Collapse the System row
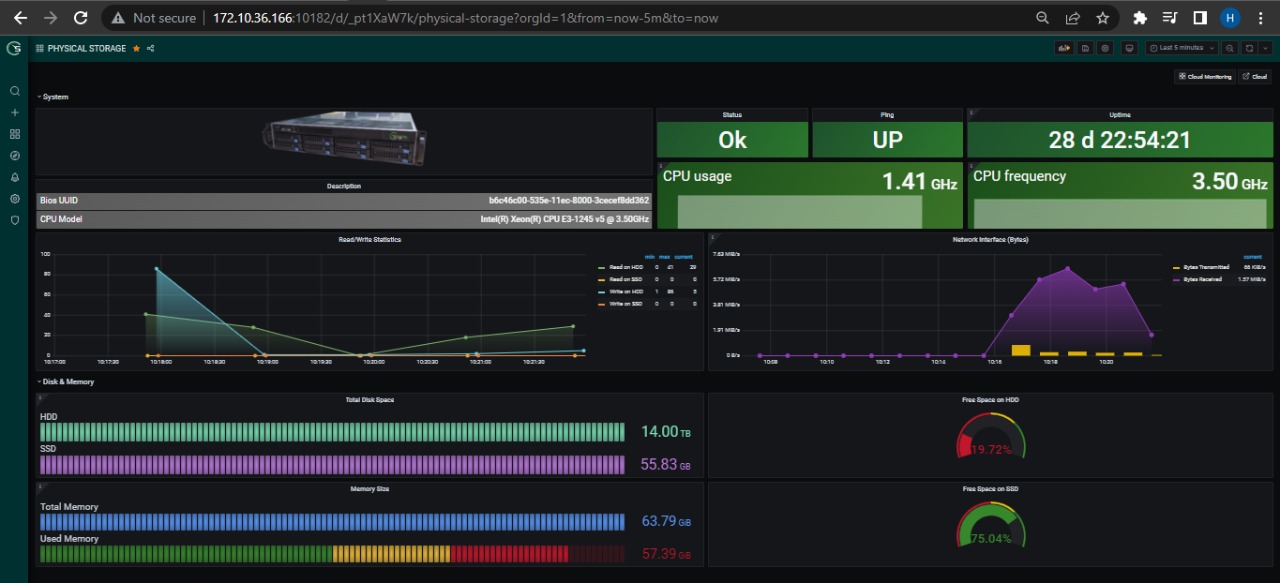Screen dimensions: 1280x583 click(54, 97)
